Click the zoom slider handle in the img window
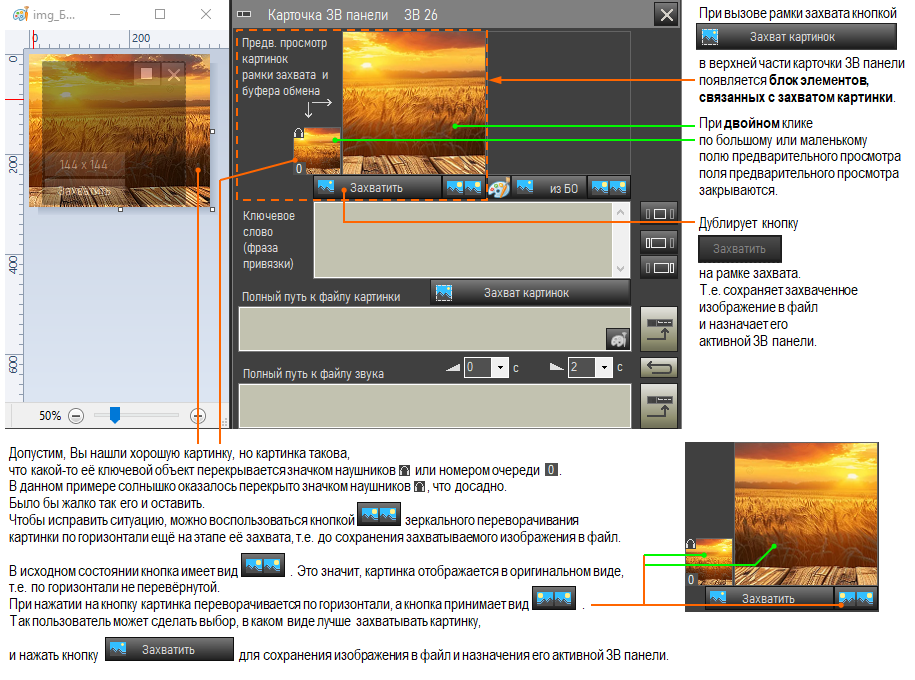Viewport: 915px width, 680px height. coord(115,415)
